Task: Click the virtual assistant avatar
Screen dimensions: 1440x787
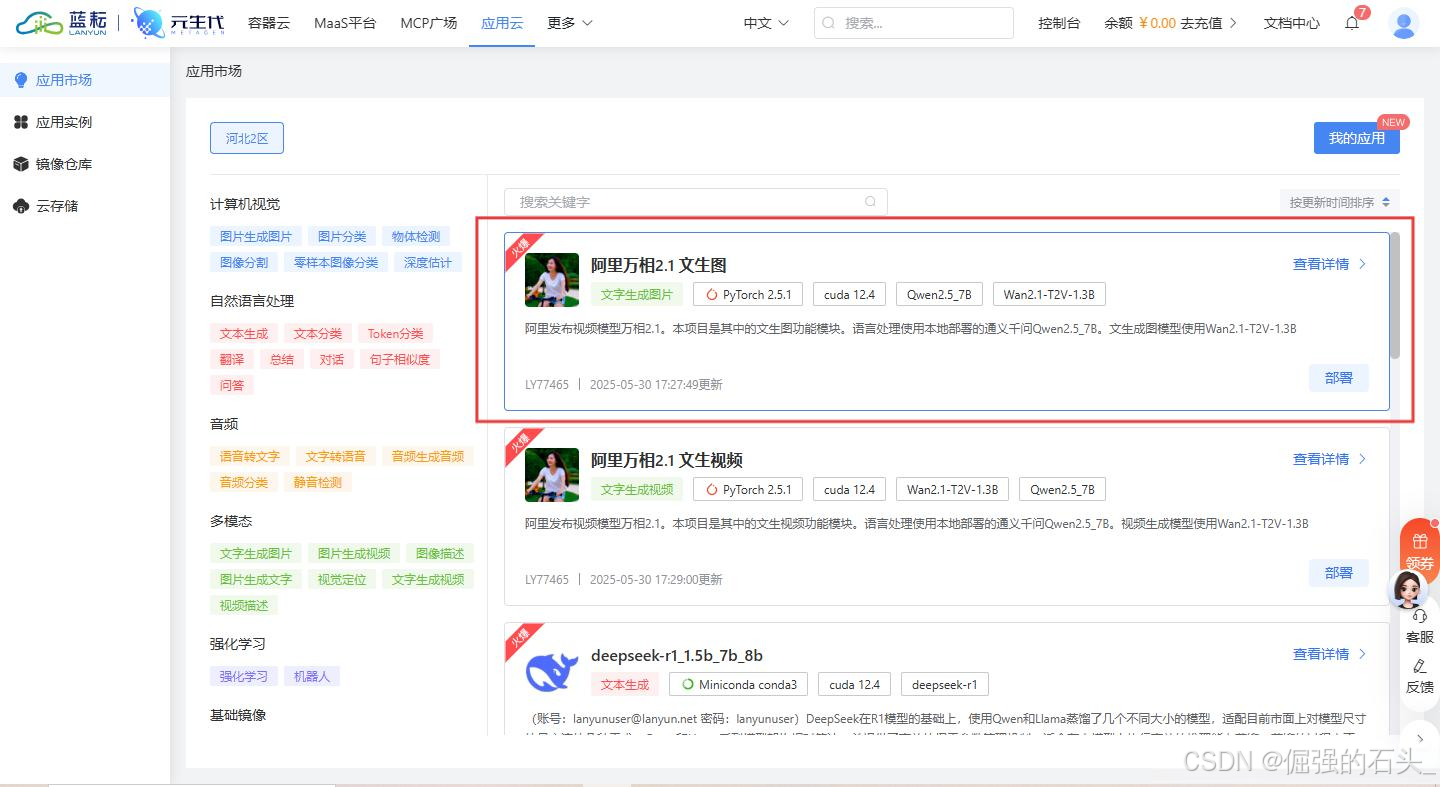Action: (x=1408, y=590)
